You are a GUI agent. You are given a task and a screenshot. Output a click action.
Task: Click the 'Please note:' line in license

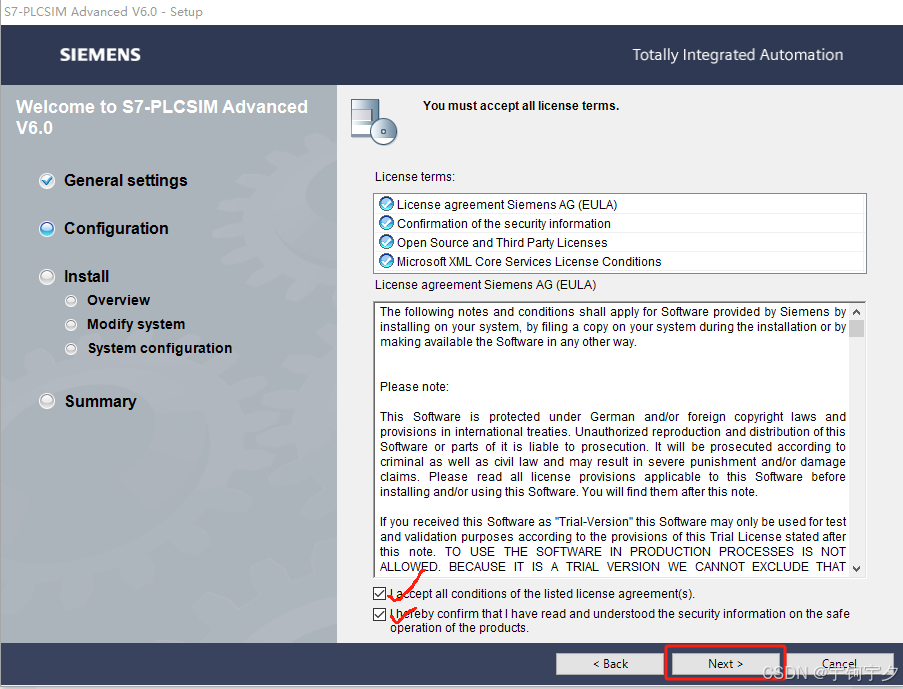click(414, 387)
